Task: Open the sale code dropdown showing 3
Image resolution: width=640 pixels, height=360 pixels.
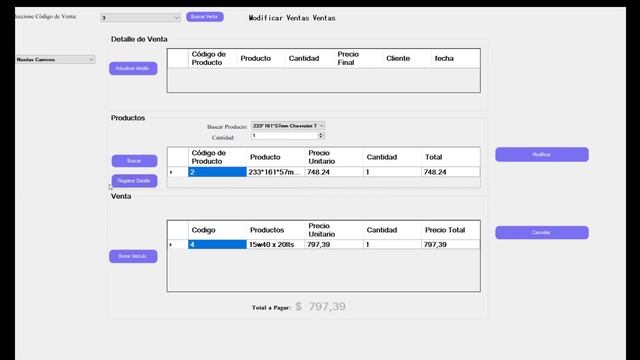Action: 140,18
